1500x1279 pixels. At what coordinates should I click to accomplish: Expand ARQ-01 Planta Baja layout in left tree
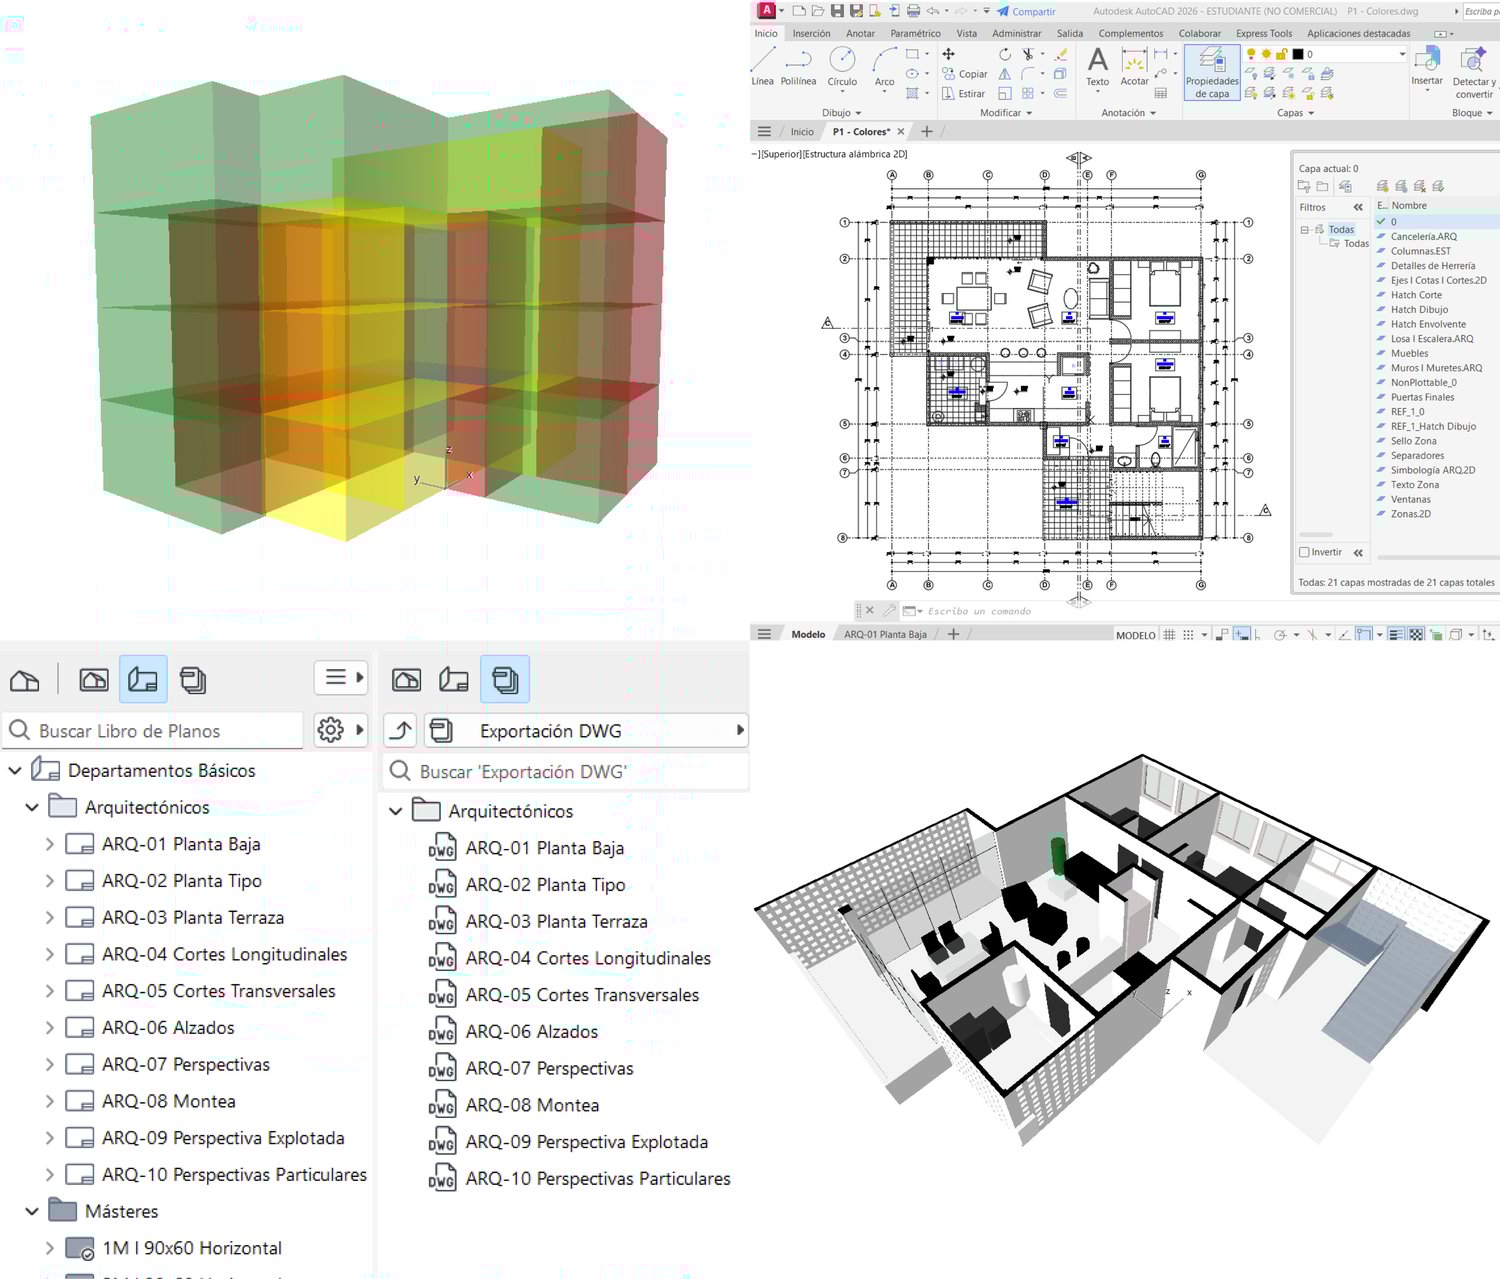(49, 844)
